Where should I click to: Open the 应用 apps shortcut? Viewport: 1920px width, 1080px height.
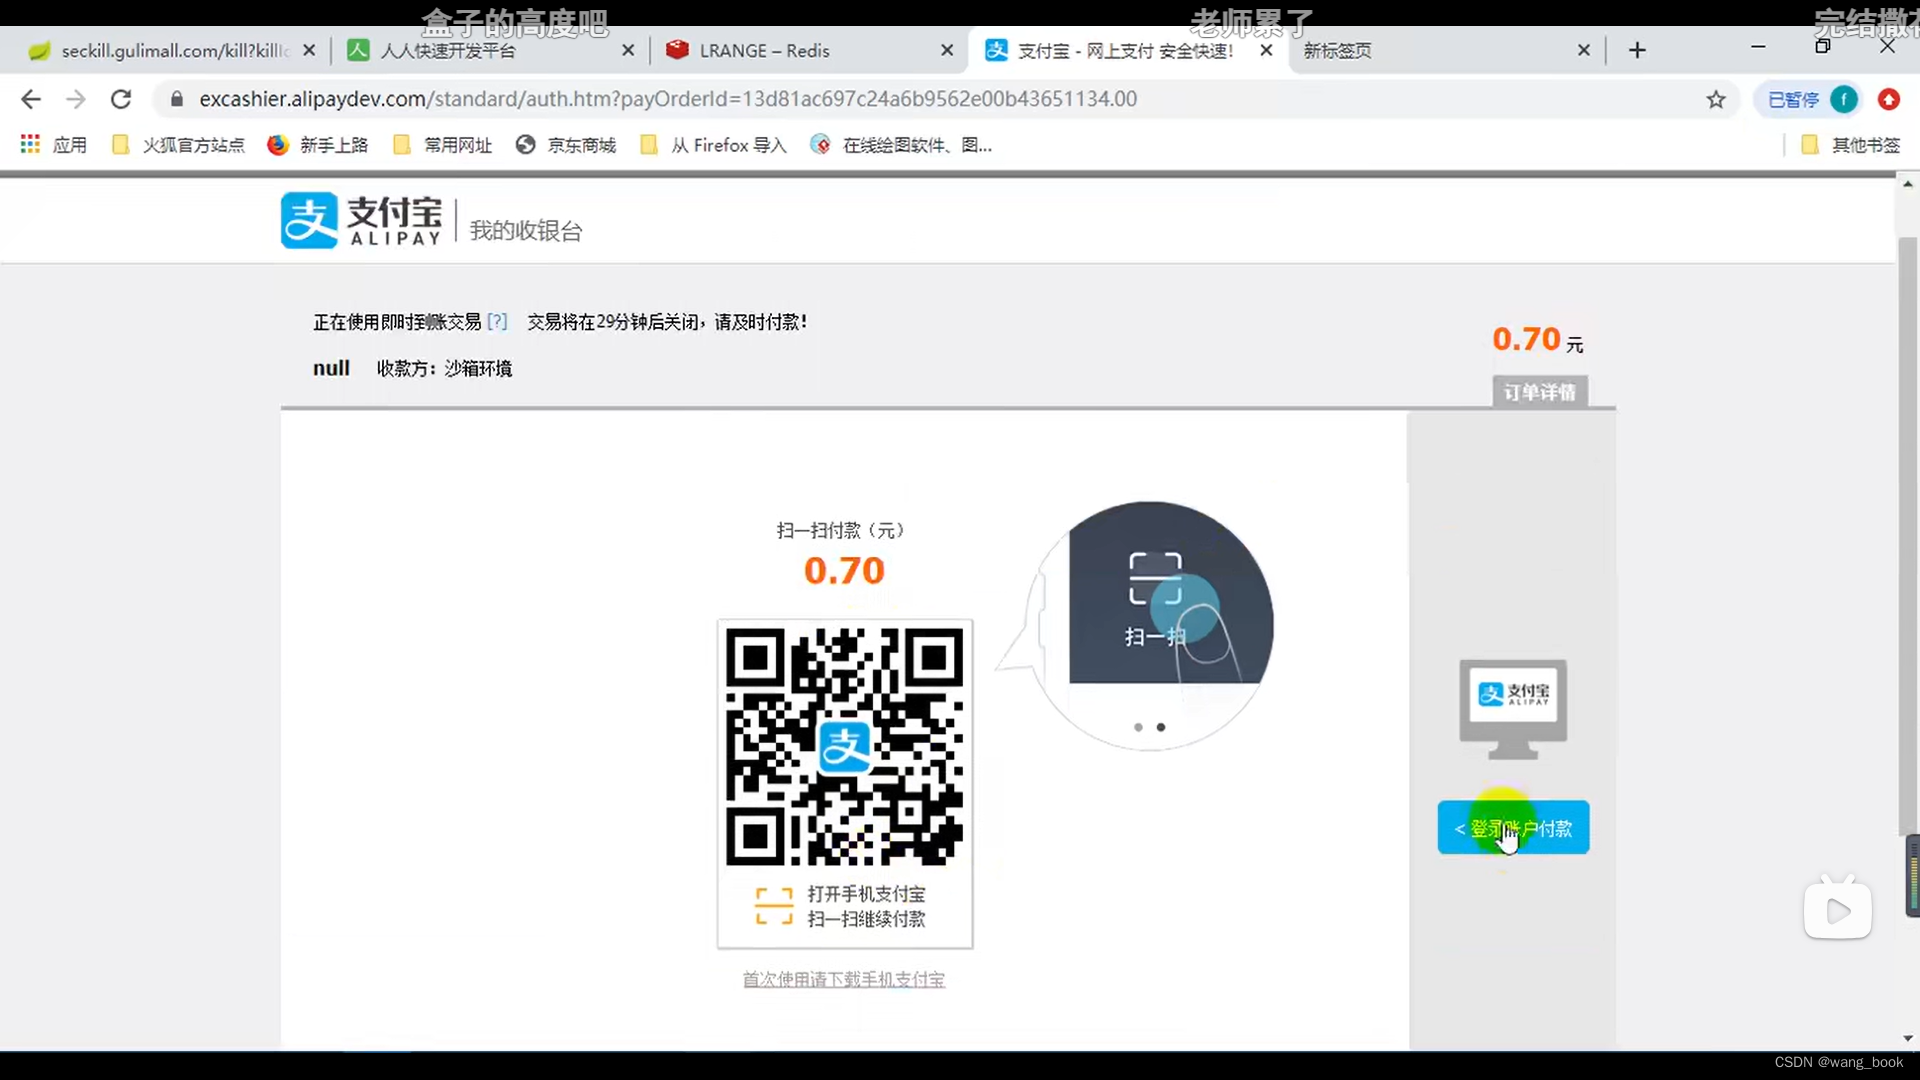[54, 145]
